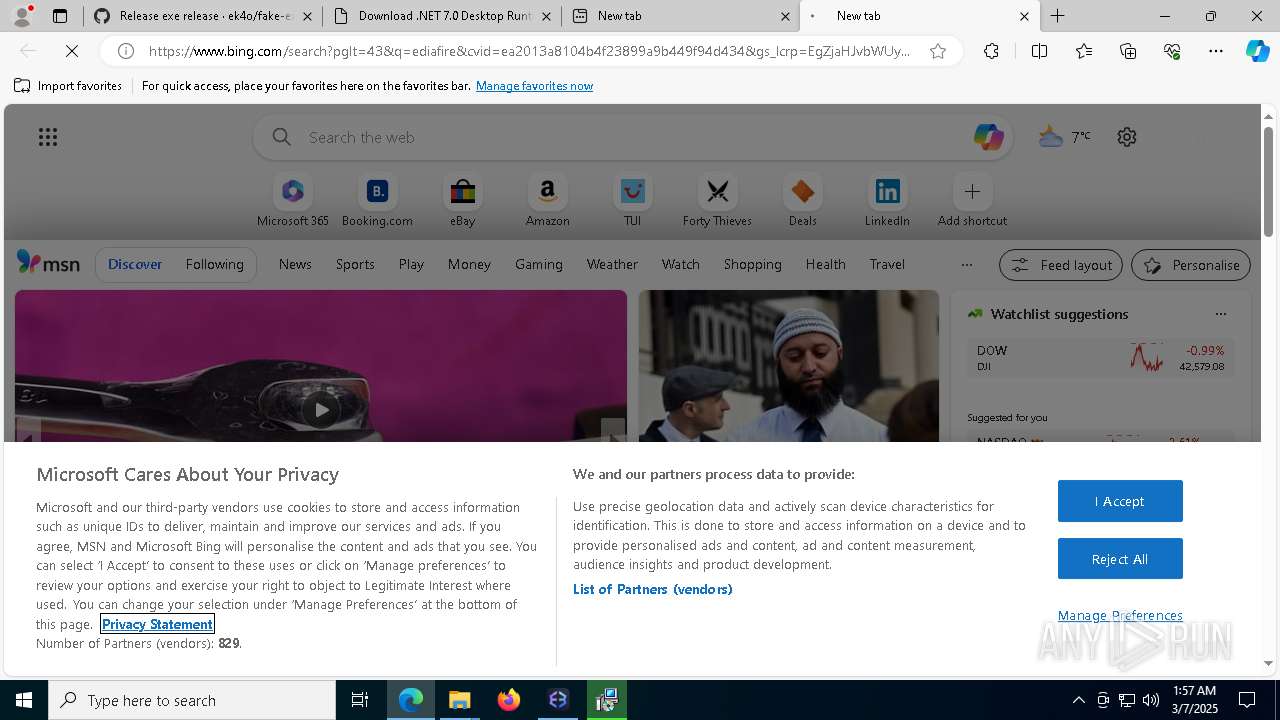Open the Forty Thieves shortcut
1280x720 pixels.
click(717, 201)
